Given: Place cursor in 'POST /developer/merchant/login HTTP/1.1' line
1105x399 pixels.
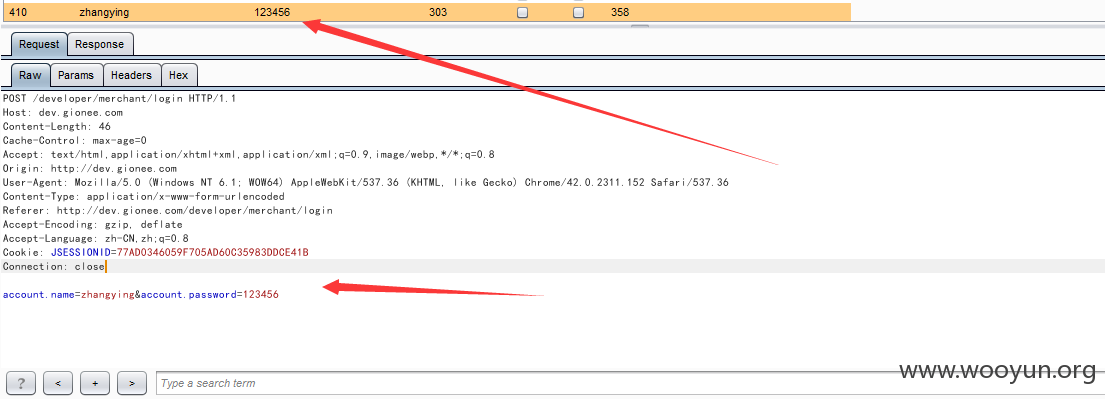Looking at the screenshot, I should click(119, 99).
